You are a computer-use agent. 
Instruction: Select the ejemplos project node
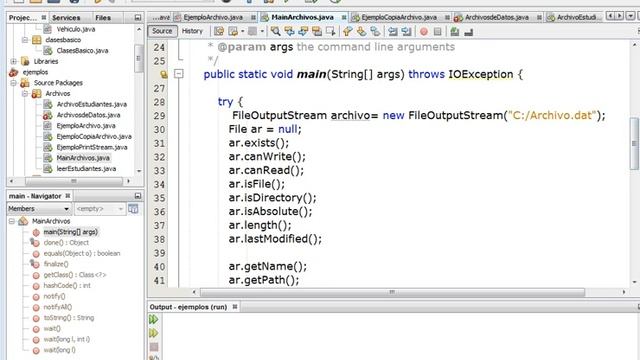[x=35, y=72]
